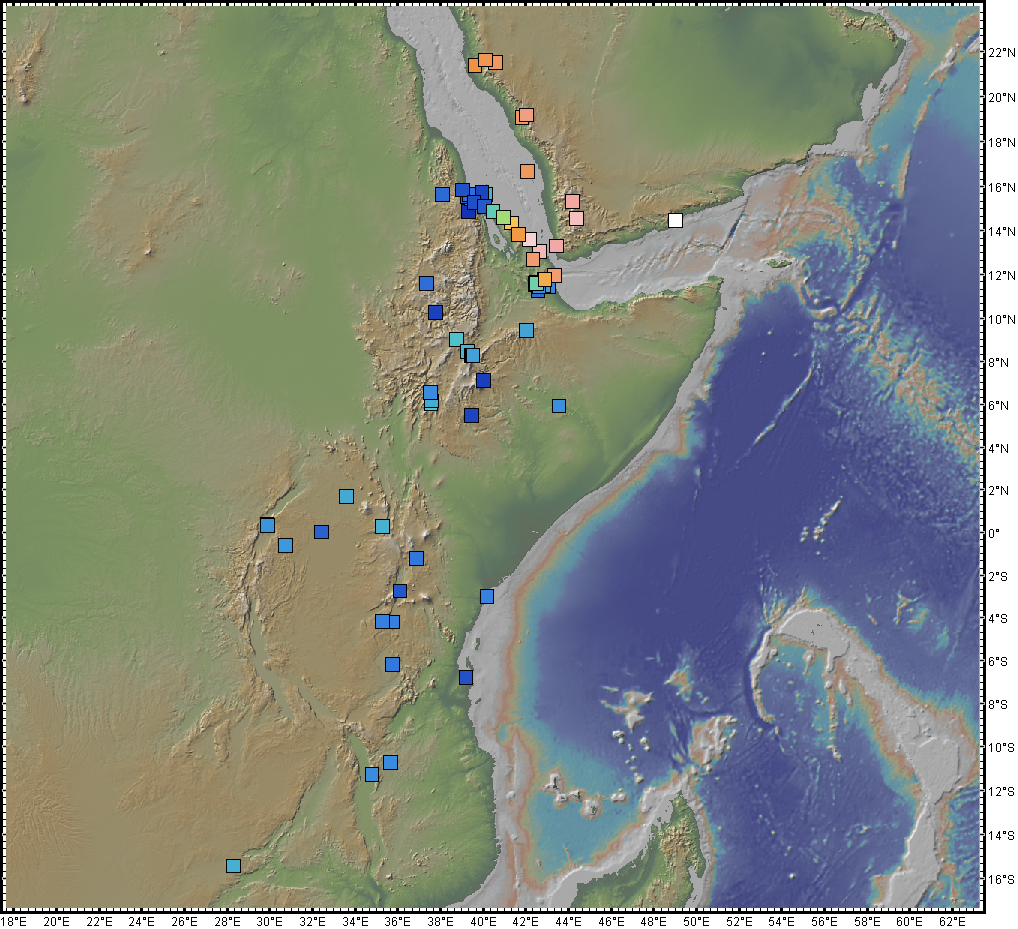Screen dimensions: 1018x929
Task: Click the '16°N' latitude label
Action: (x=1002, y=188)
